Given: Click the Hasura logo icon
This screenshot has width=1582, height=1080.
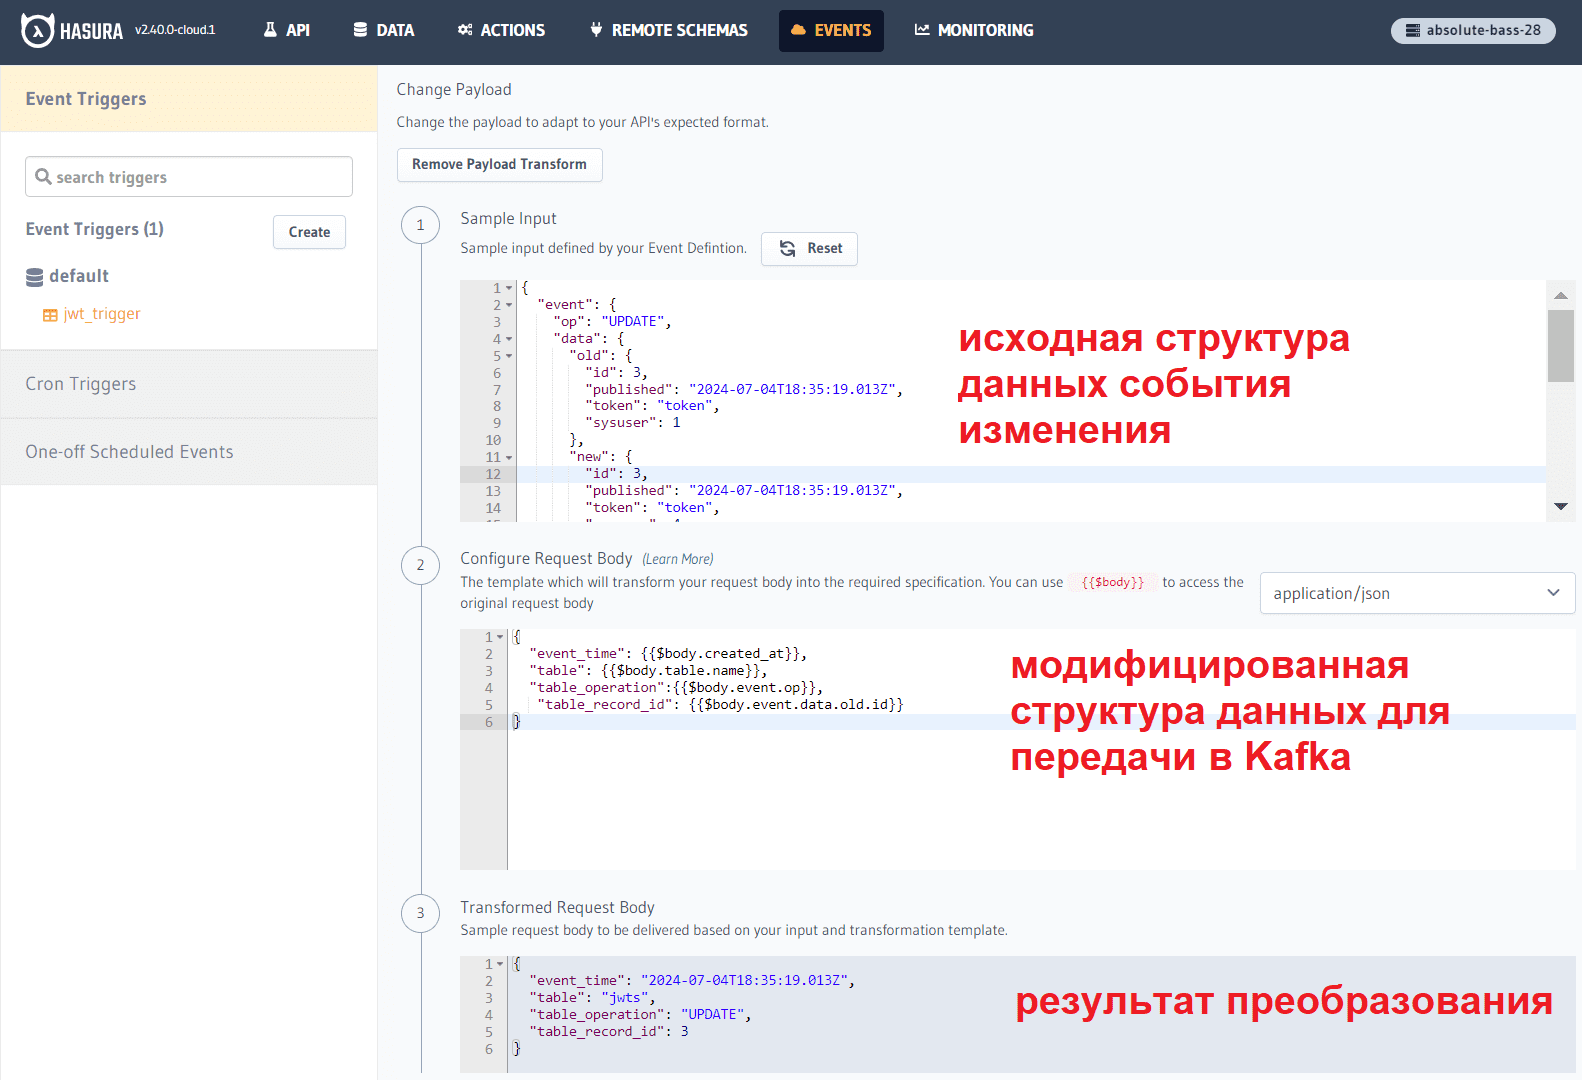Looking at the screenshot, I should click(37, 31).
